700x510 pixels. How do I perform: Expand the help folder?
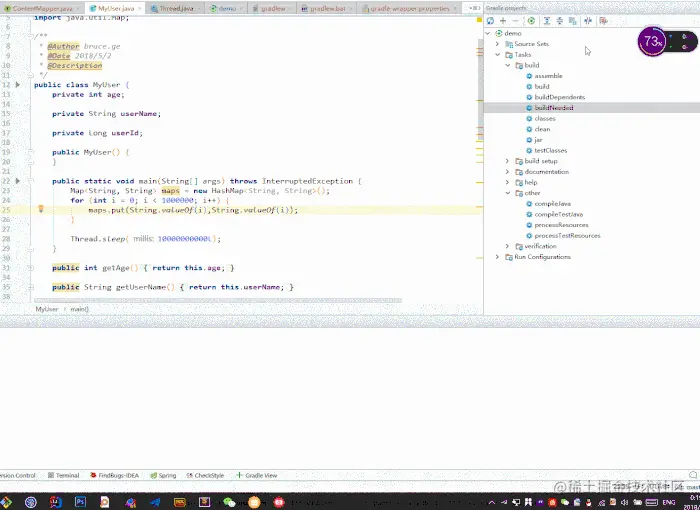[x=508, y=183]
